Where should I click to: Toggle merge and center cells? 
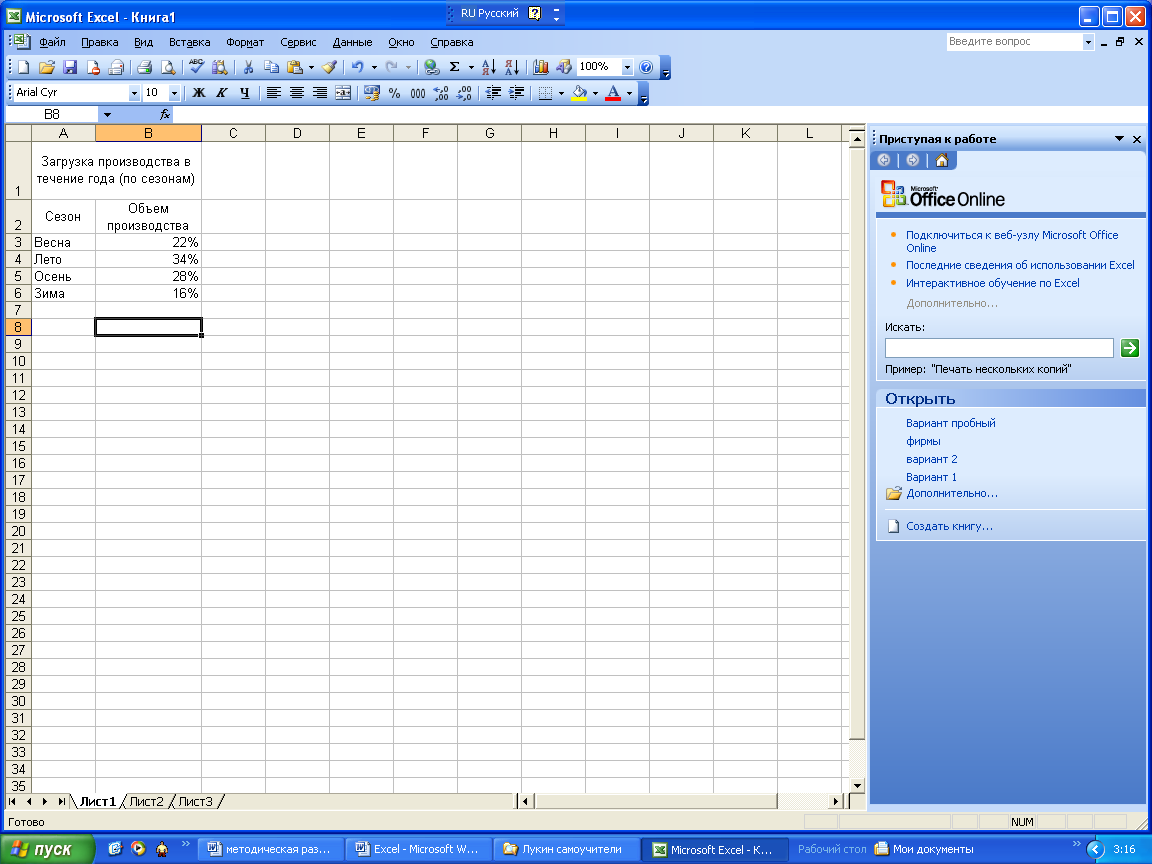[343, 93]
